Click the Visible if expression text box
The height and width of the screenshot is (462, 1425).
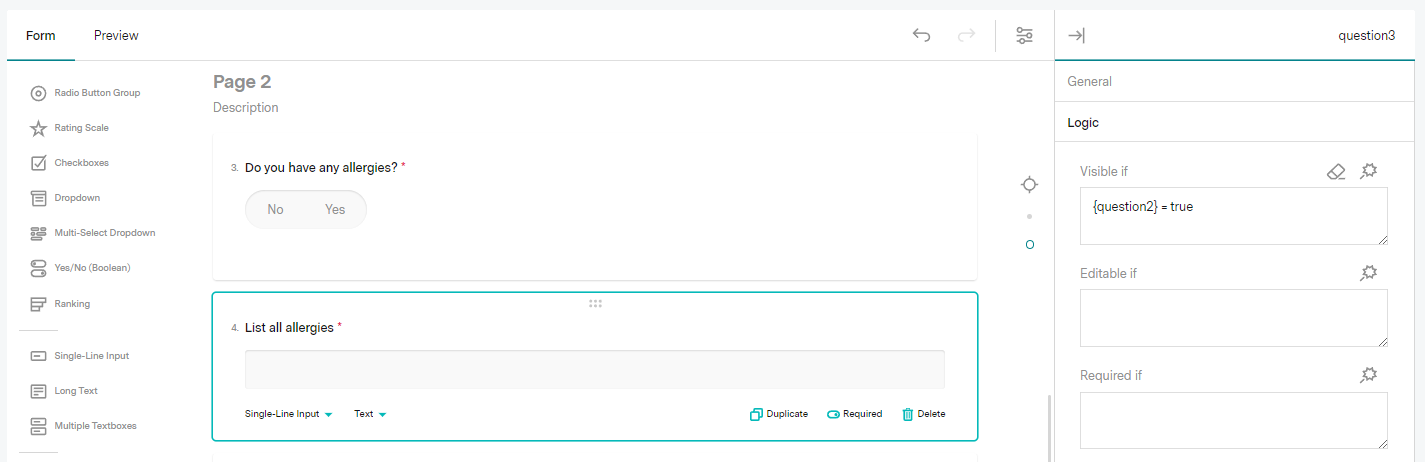point(1233,216)
